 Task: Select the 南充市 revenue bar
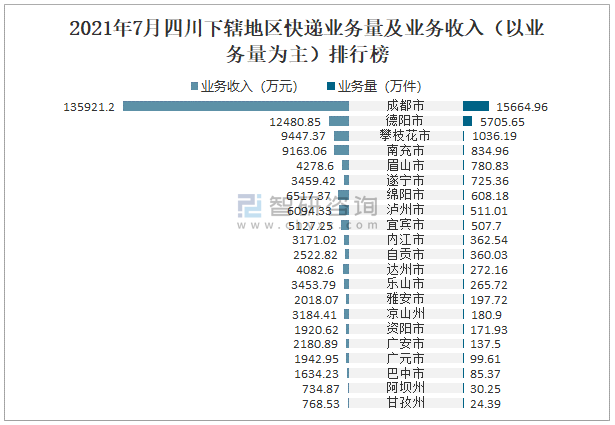[341, 151]
